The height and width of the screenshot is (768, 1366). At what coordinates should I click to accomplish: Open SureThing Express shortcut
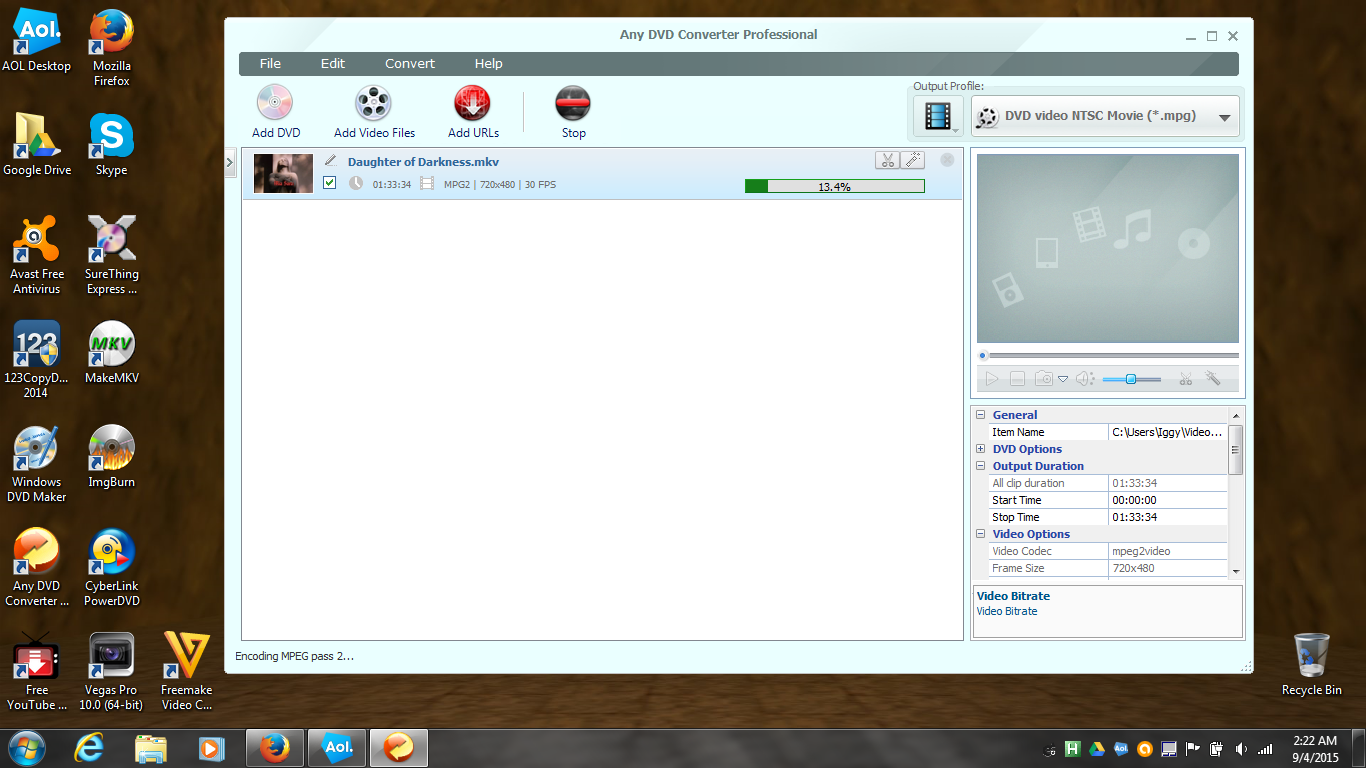coord(112,256)
